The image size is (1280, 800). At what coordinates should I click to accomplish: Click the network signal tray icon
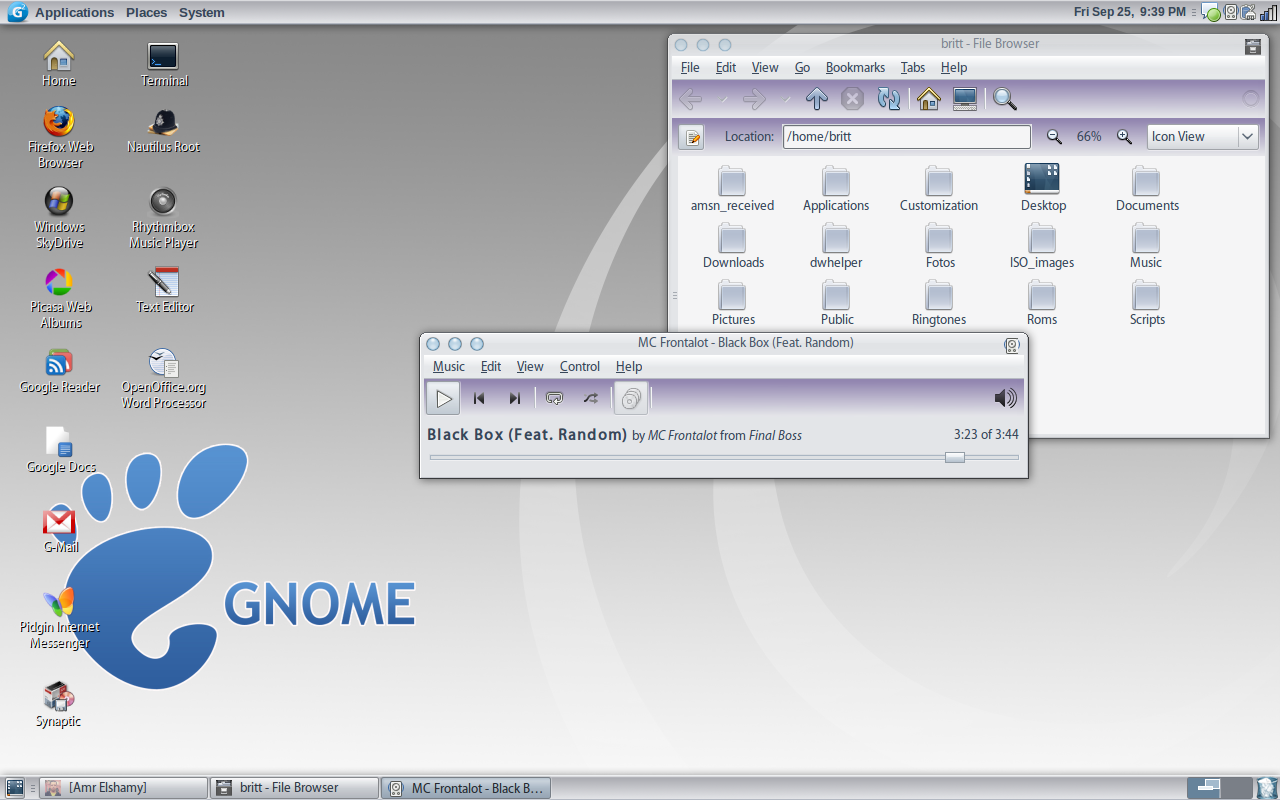coord(1268,13)
